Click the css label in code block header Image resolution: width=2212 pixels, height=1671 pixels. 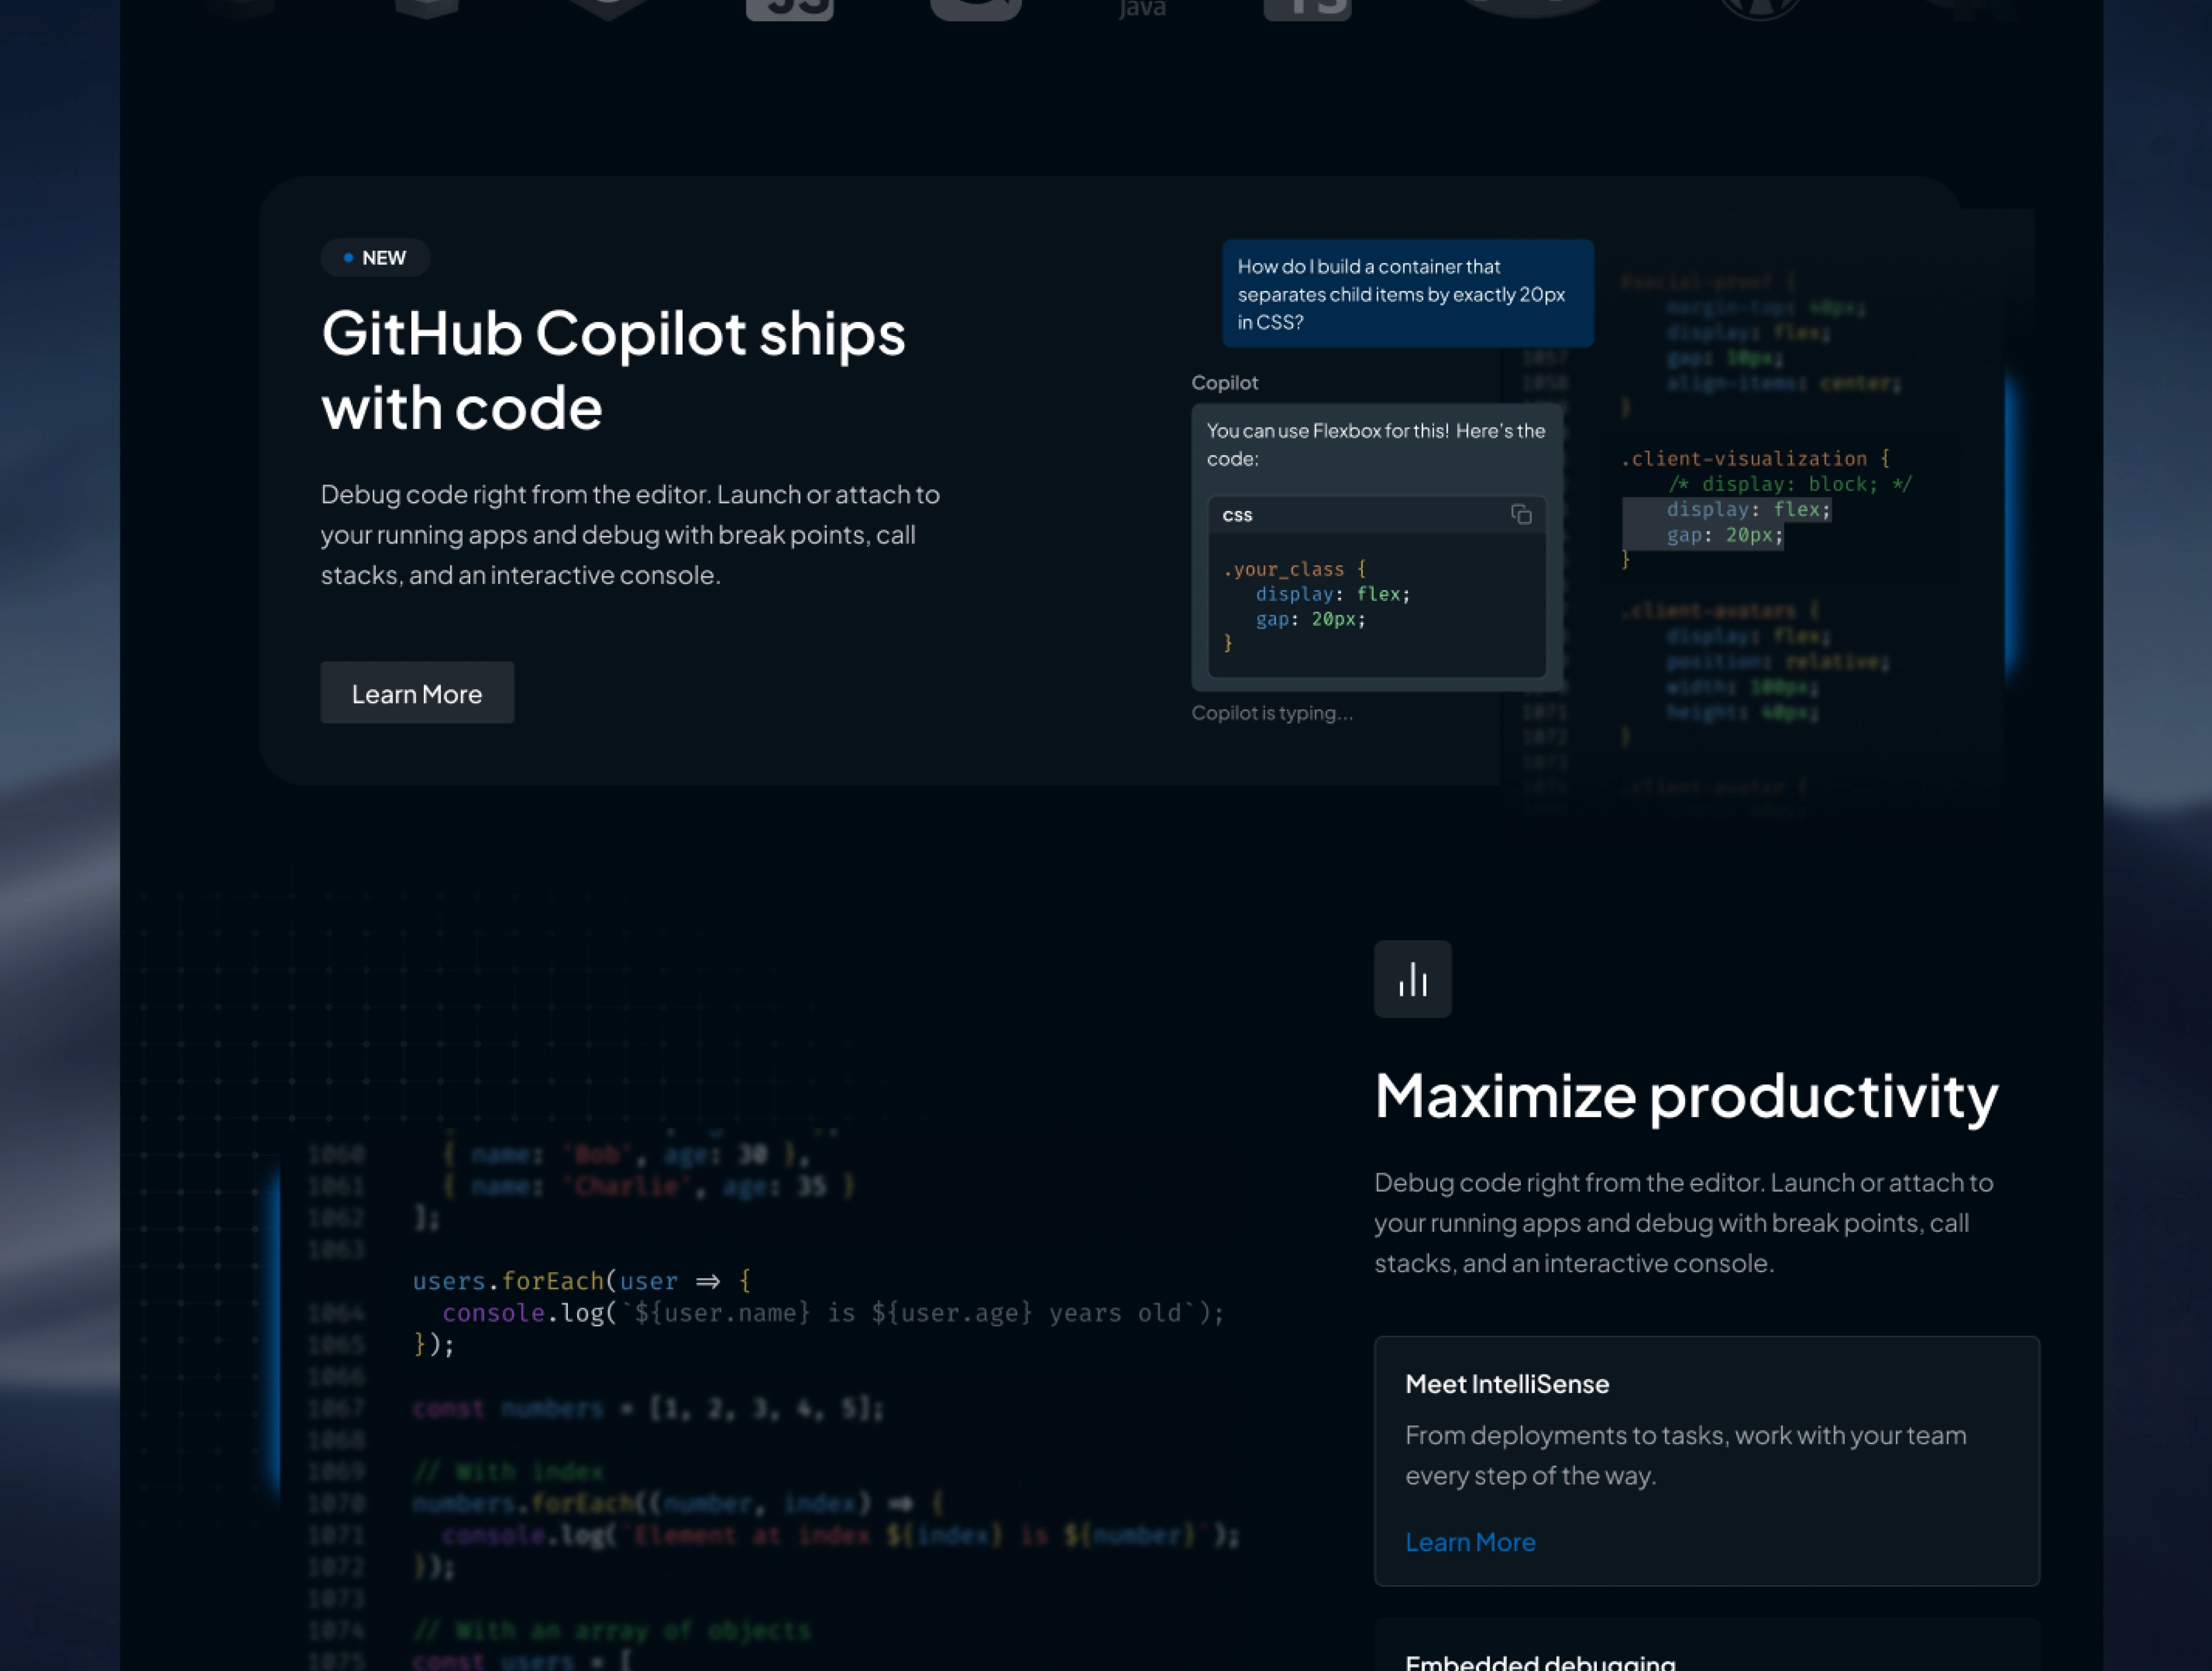click(x=1237, y=515)
